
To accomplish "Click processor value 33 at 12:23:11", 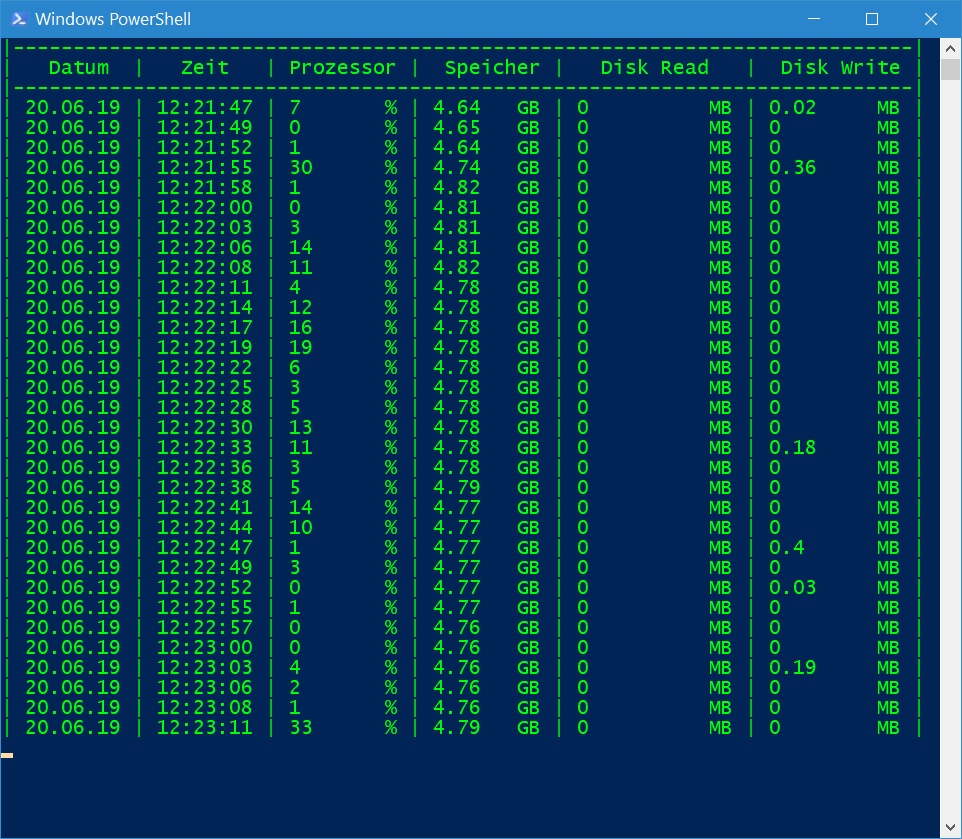I will click(301, 727).
